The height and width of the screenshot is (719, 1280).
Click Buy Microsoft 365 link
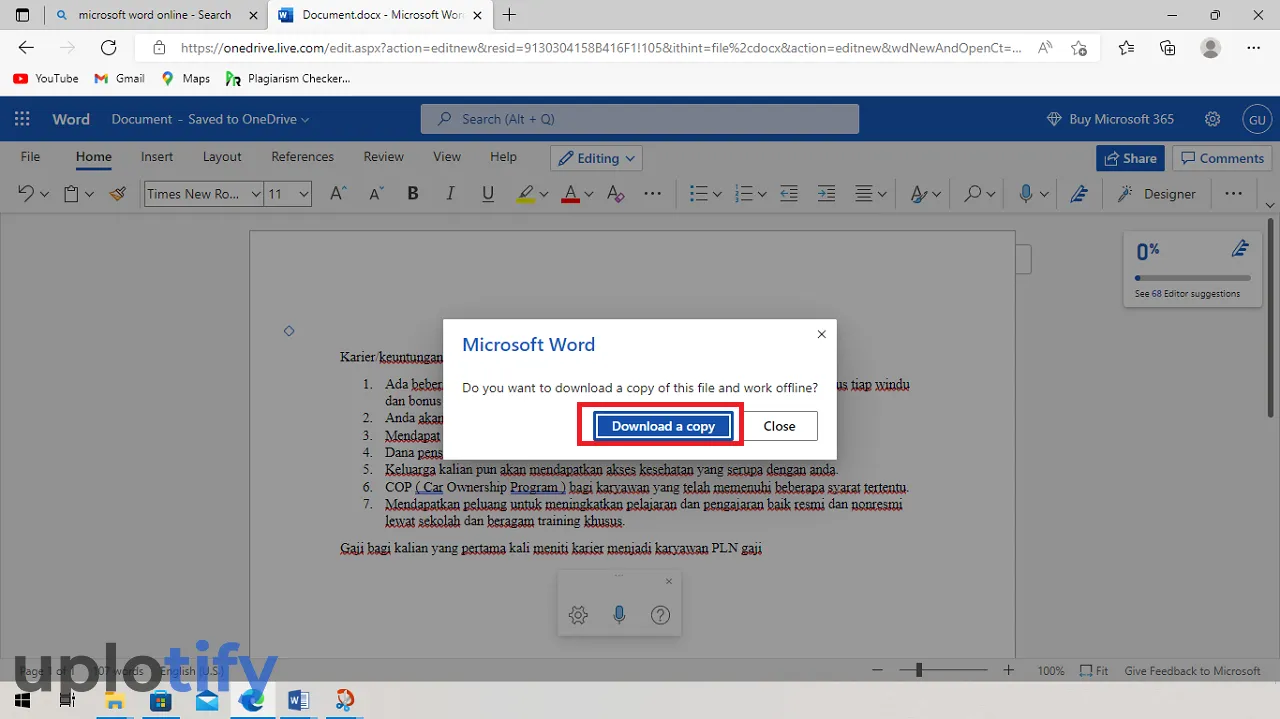coord(1111,119)
